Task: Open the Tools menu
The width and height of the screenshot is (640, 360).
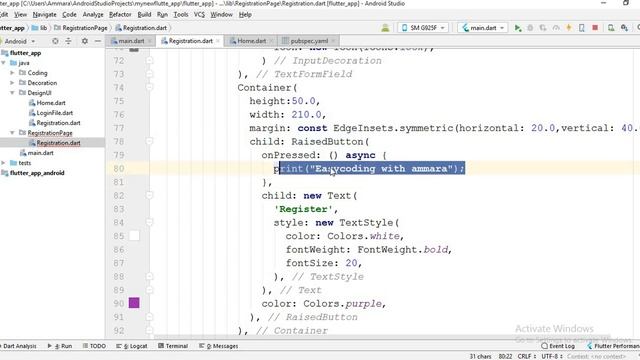Action: (x=181, y=15)
